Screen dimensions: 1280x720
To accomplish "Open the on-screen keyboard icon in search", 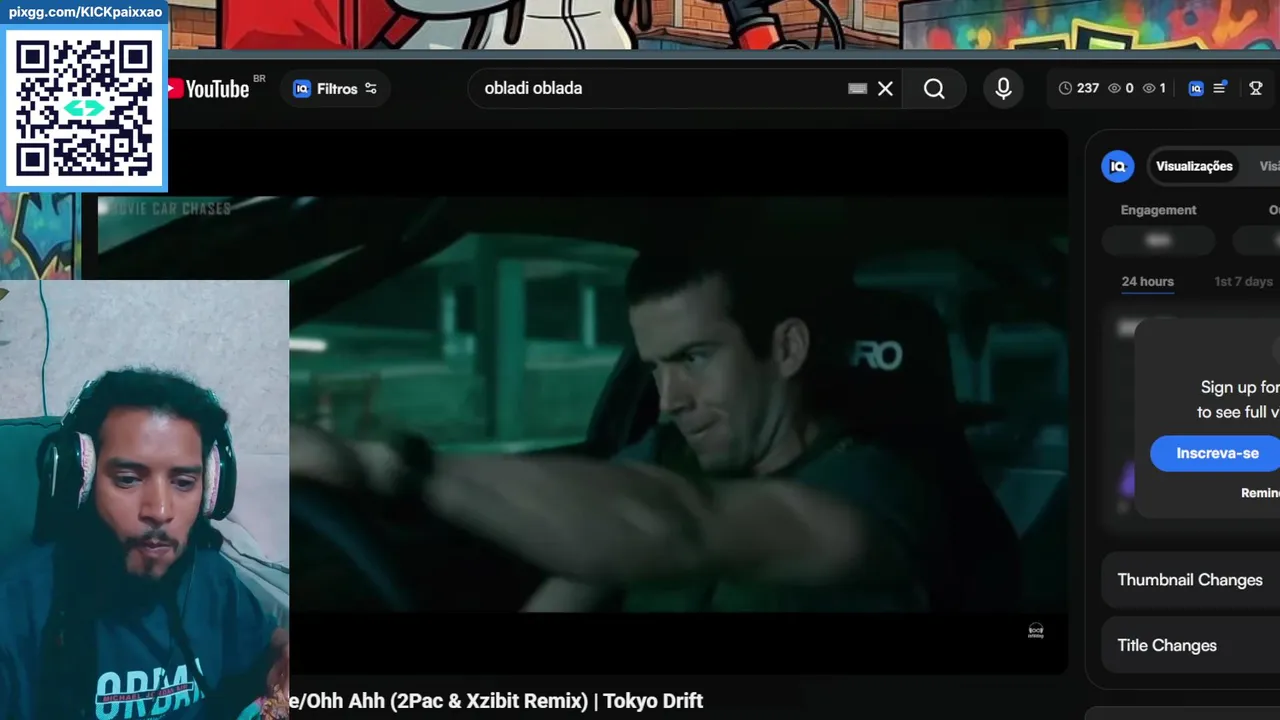I will coord(857,88).
